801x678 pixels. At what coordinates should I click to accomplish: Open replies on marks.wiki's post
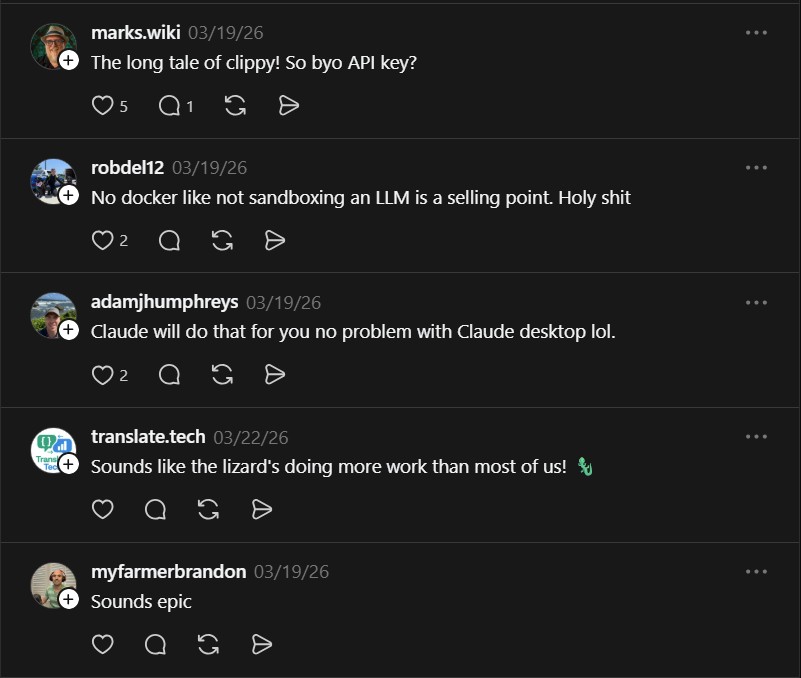(x=168, y=105)
